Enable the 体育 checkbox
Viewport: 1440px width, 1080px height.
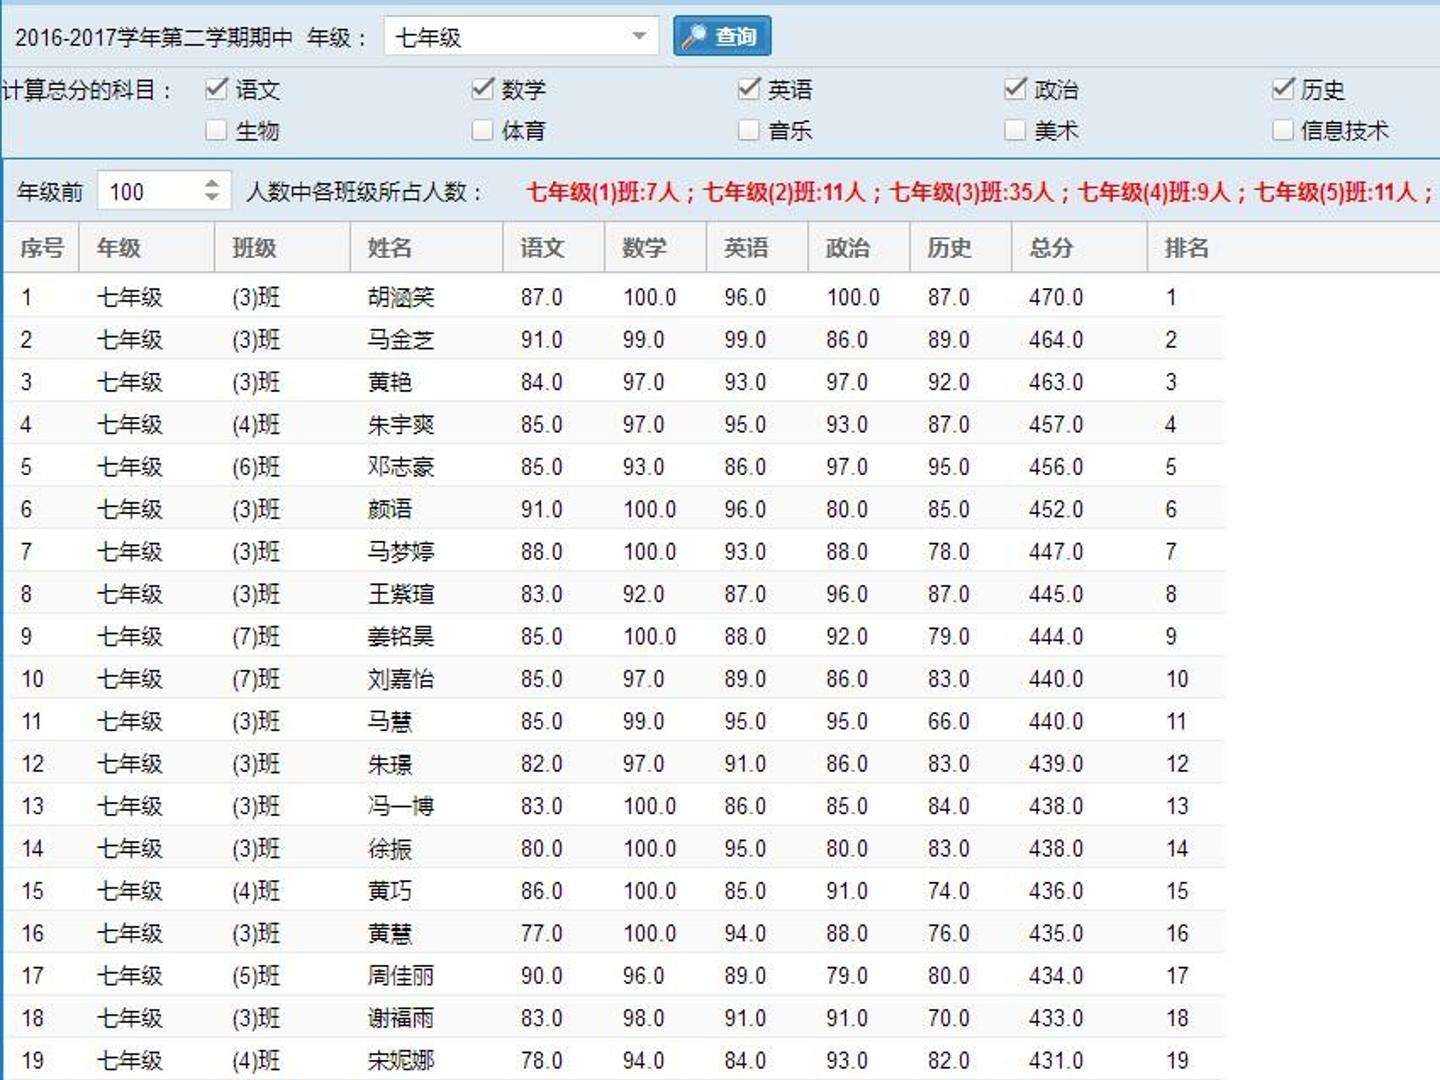pyautogui.click(x=483, y=130)
